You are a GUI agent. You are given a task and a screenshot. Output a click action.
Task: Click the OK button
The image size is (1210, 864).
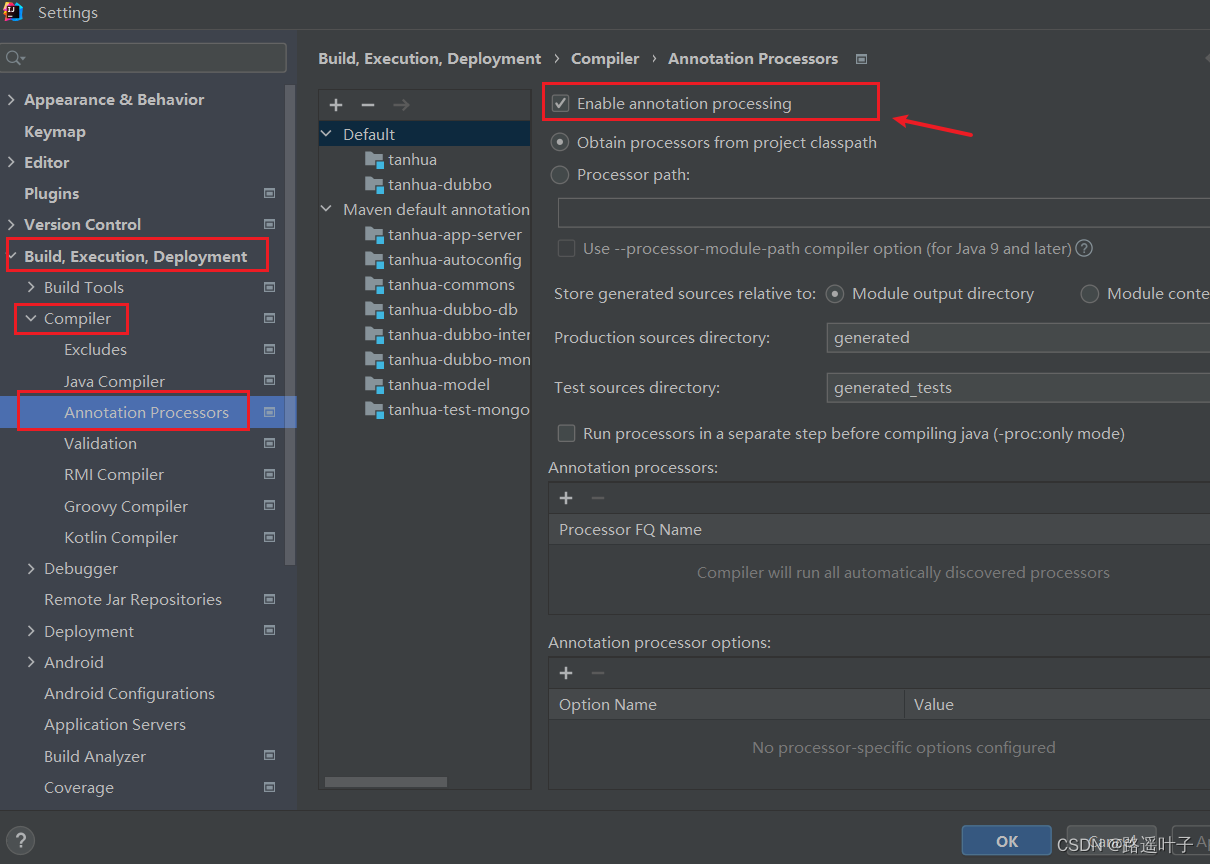[x=1007, y=841]
